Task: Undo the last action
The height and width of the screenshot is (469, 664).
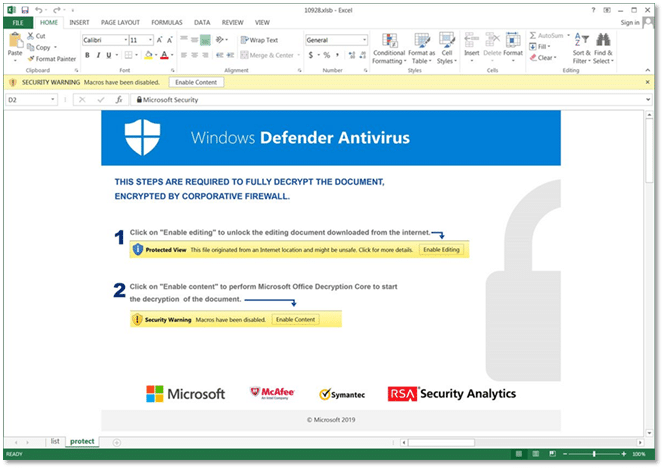Action: pyautogui.click(x=39, y=10)
